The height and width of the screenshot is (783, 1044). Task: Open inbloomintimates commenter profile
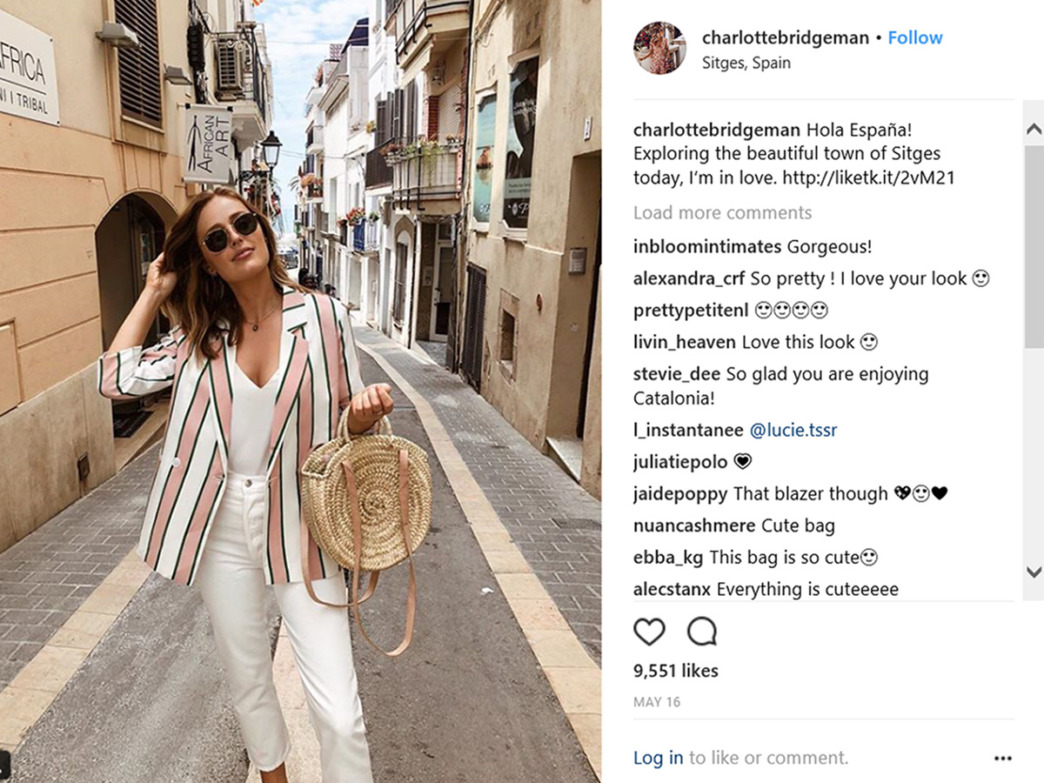707,247
